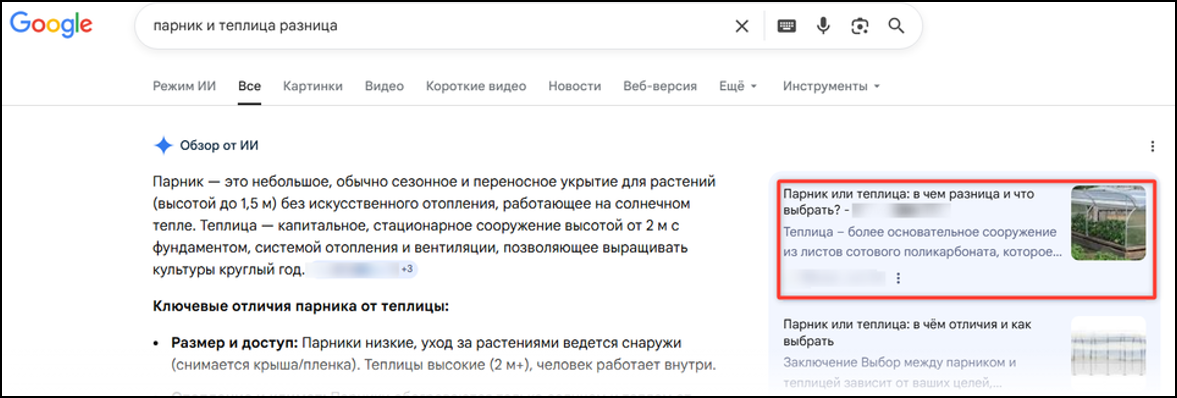This screenshot has height=398, width=1177.
Task: Clear the search query with the X icon
Action: [742, 26]
